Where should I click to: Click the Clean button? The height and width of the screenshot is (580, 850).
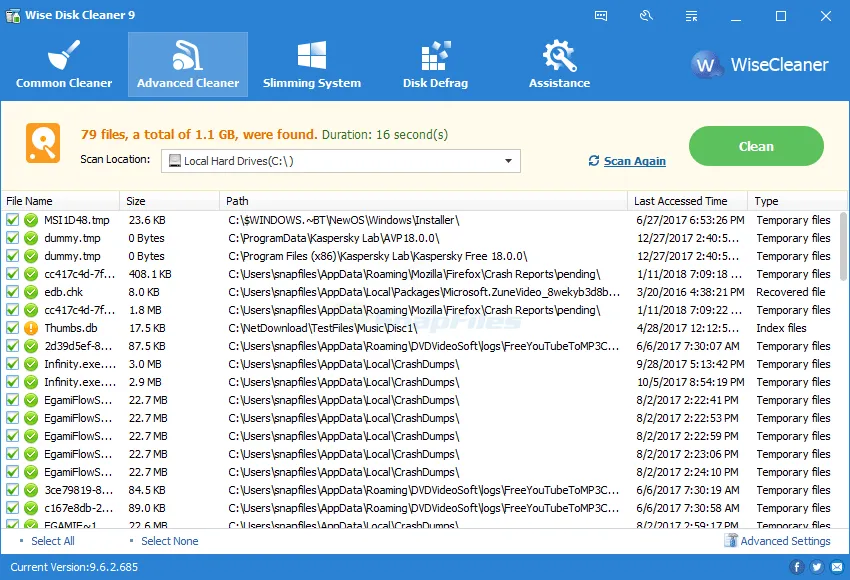pyautogui.click(x=756, y=146)
